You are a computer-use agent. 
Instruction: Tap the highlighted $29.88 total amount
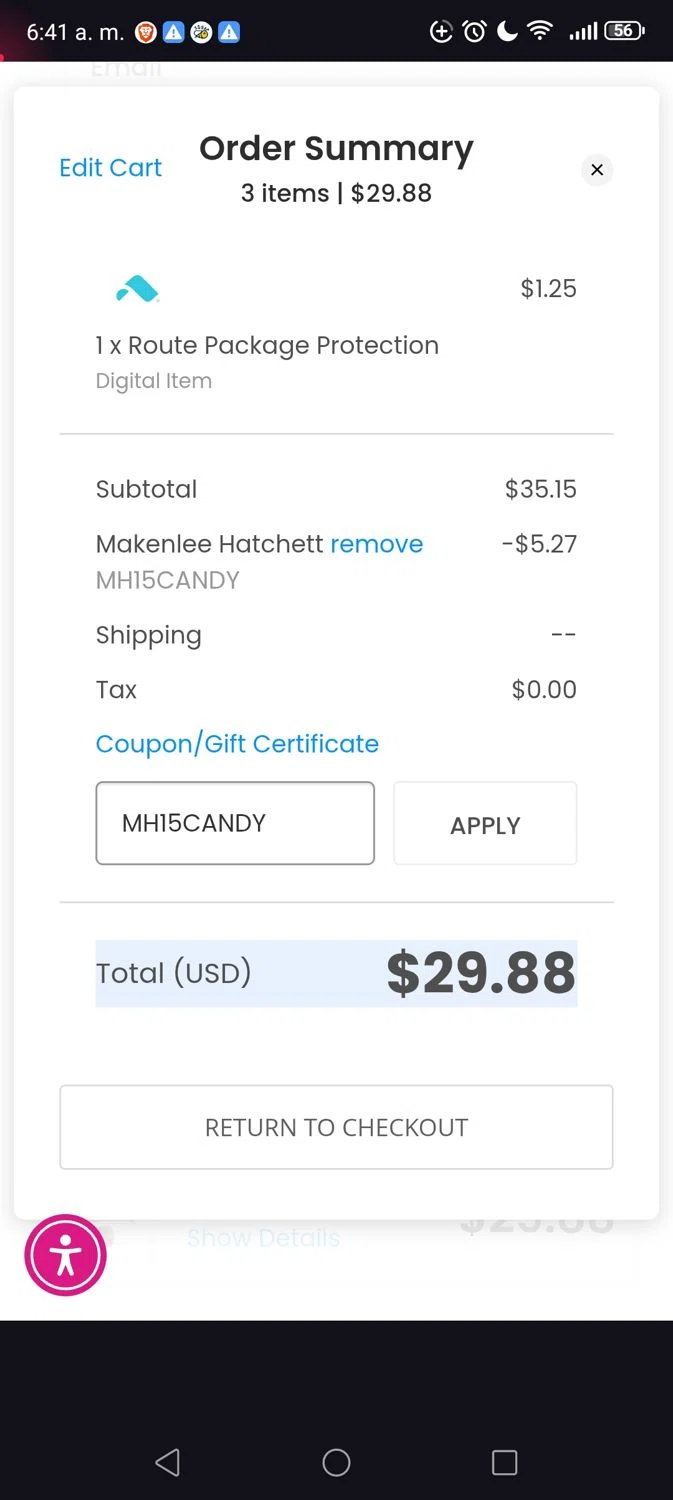[x=480, y=973]
